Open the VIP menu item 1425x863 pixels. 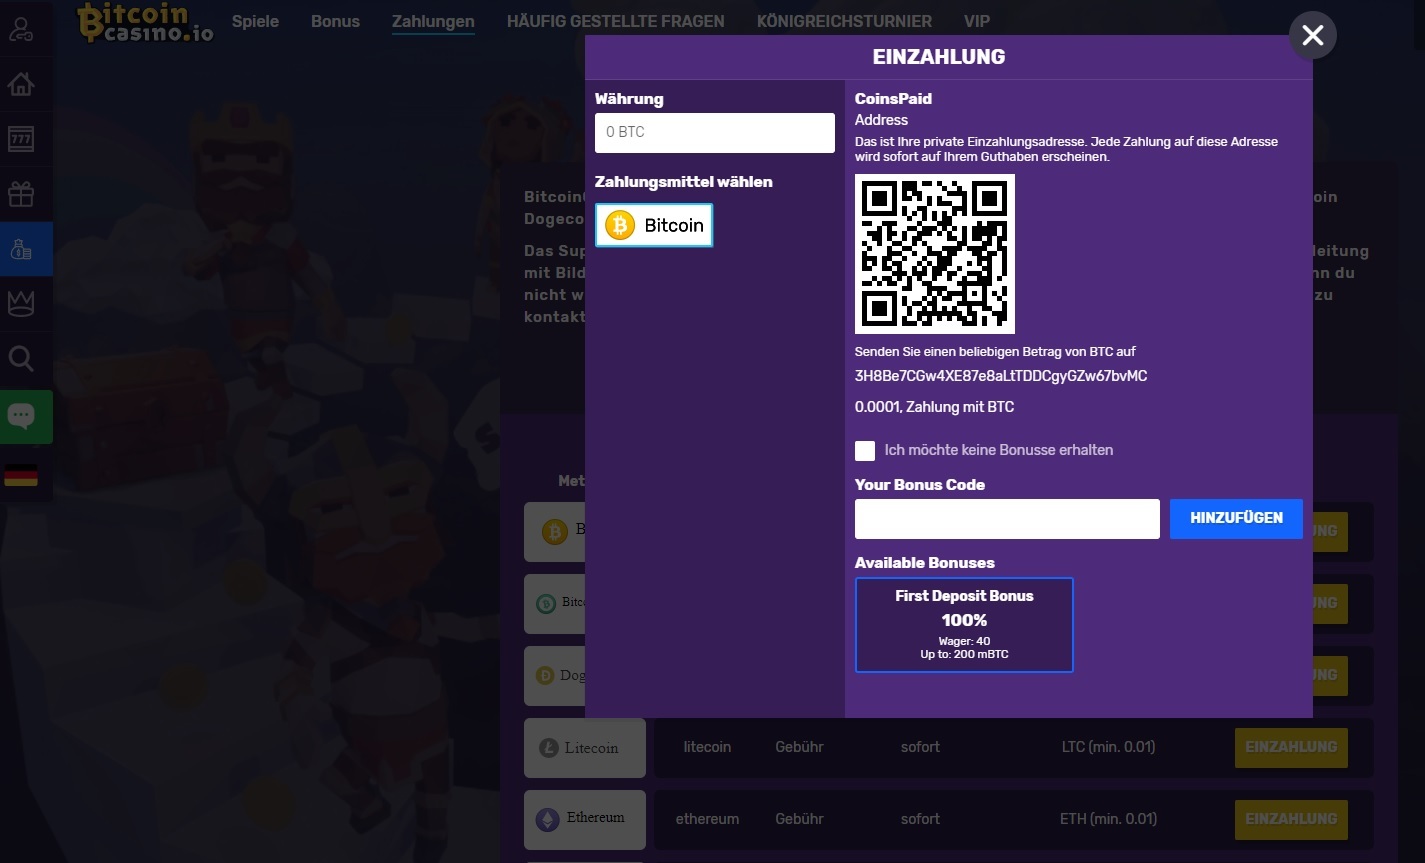977,21
